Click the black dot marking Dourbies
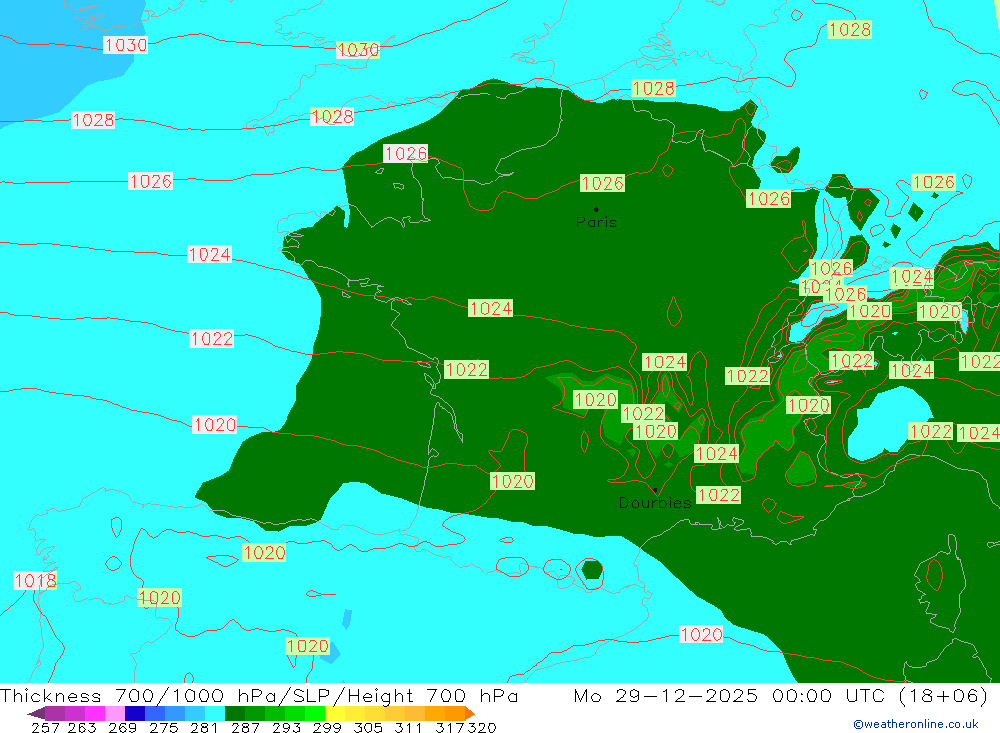The width and height of the screenshot is (1000, 733). 655,491
